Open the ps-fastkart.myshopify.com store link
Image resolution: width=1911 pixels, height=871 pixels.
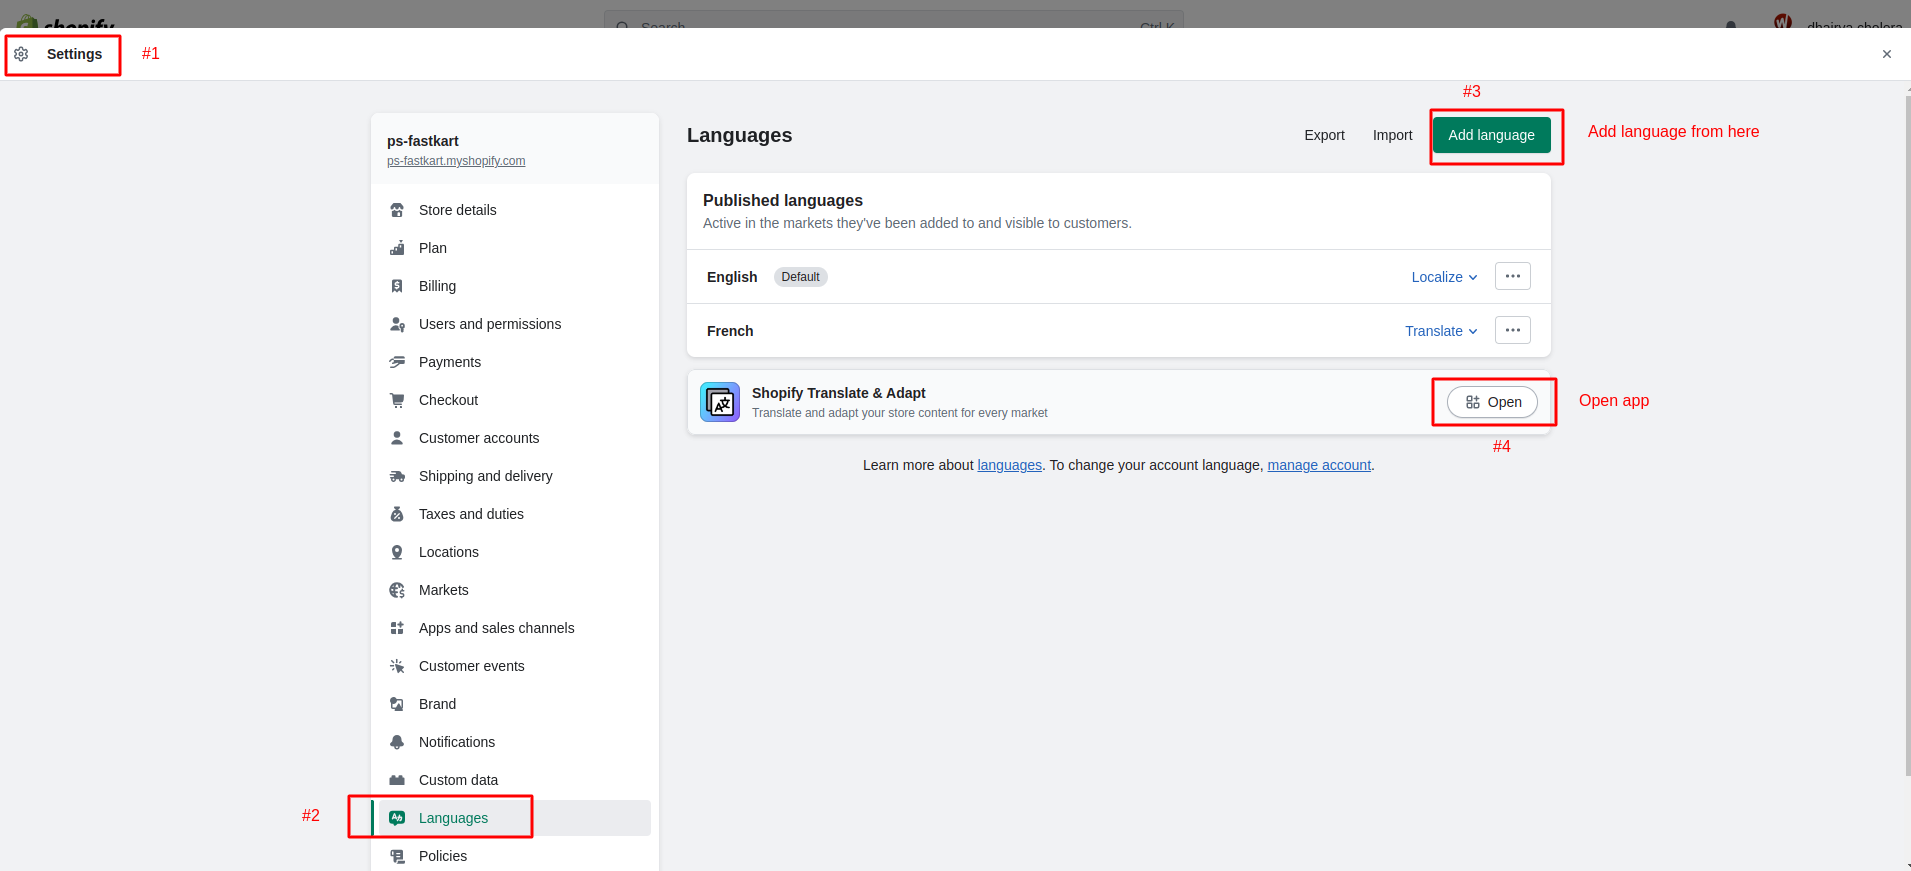(456, 161)
